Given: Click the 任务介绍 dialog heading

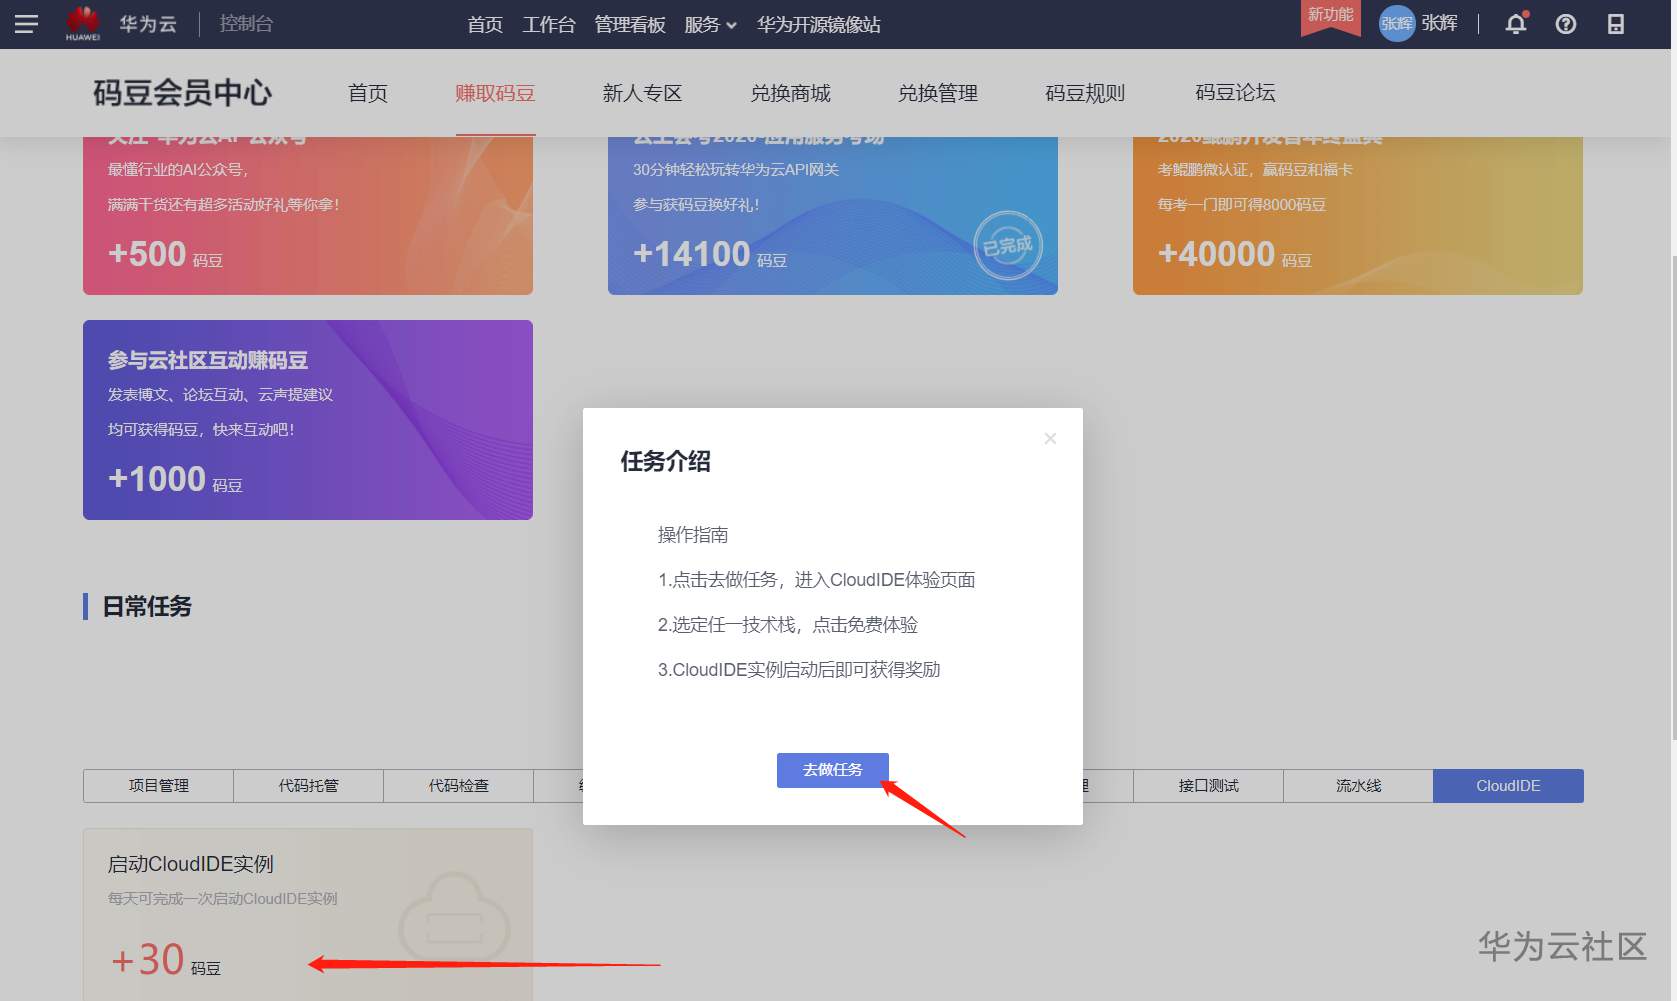Looking at the screenshot, I should (x=665, y=461).
